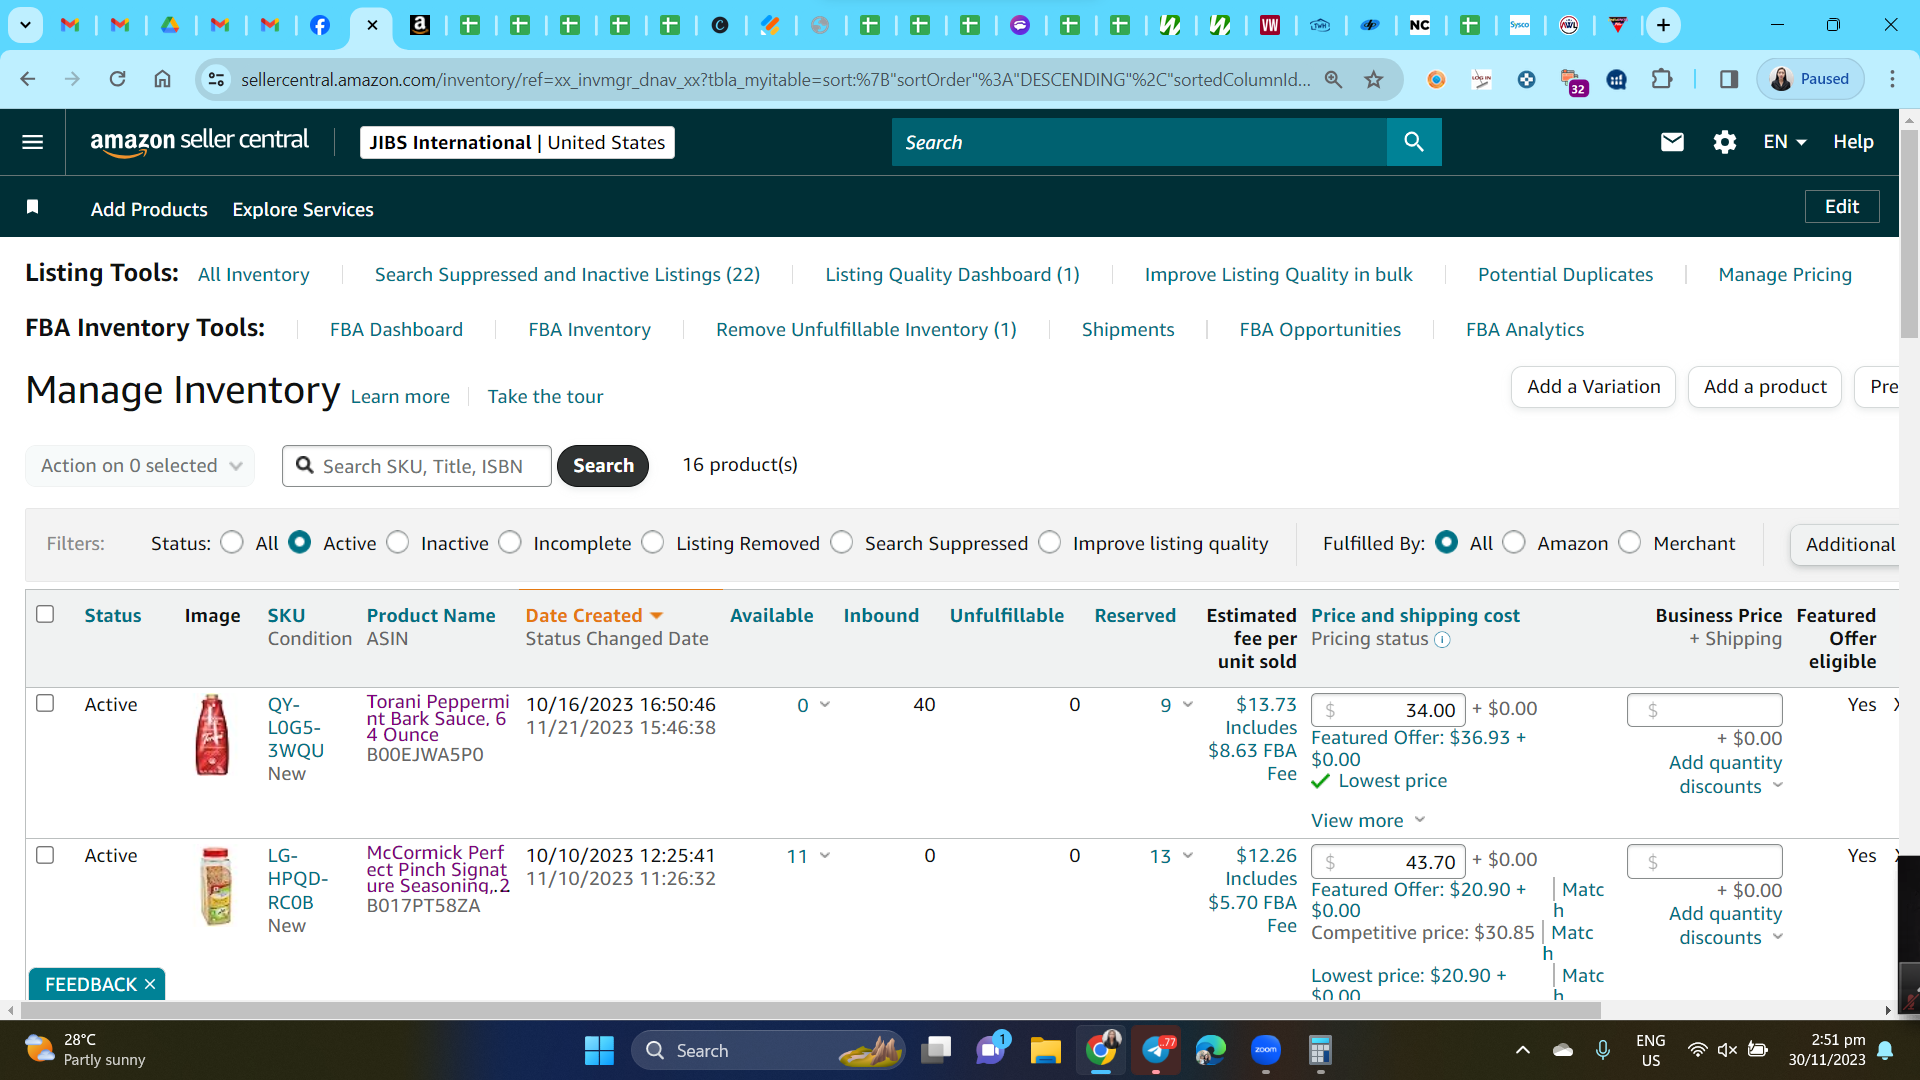Open All Inventory listing tool

(254, 274)
